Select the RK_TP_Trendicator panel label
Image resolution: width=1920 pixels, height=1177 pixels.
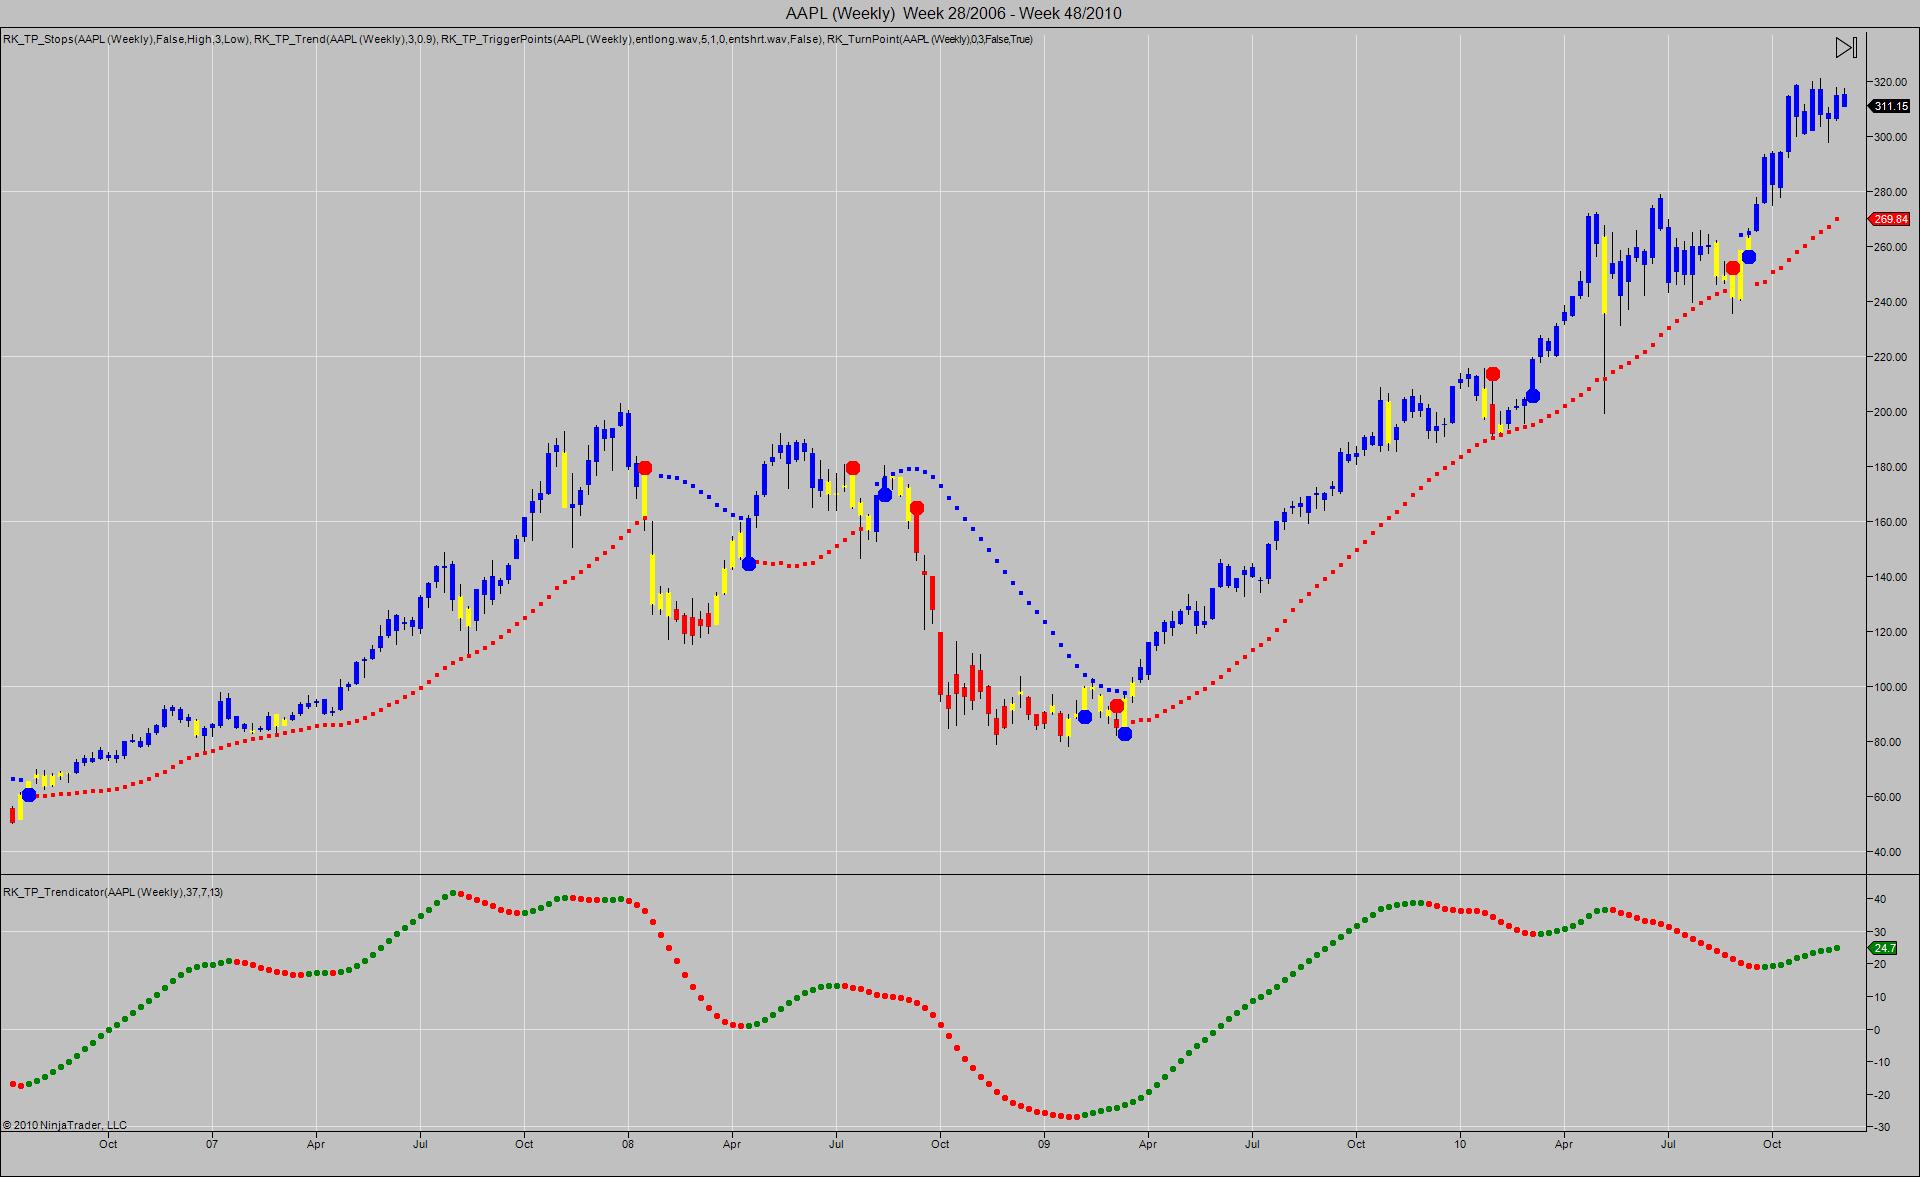coord(113,892)
